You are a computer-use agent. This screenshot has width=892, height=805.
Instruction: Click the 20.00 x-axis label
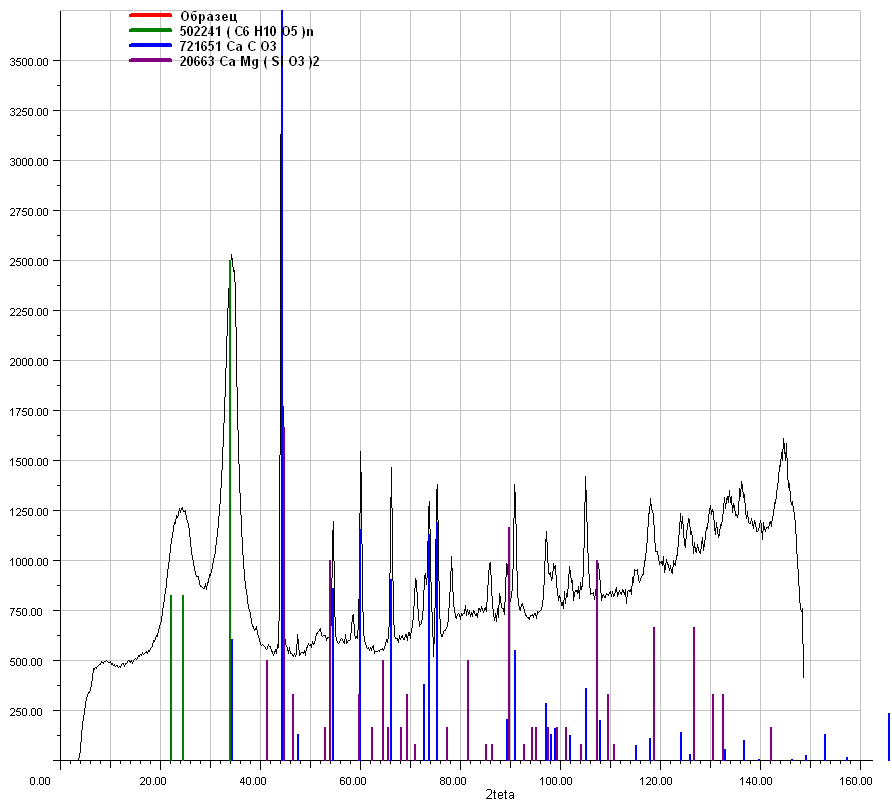tap(153, 781)
